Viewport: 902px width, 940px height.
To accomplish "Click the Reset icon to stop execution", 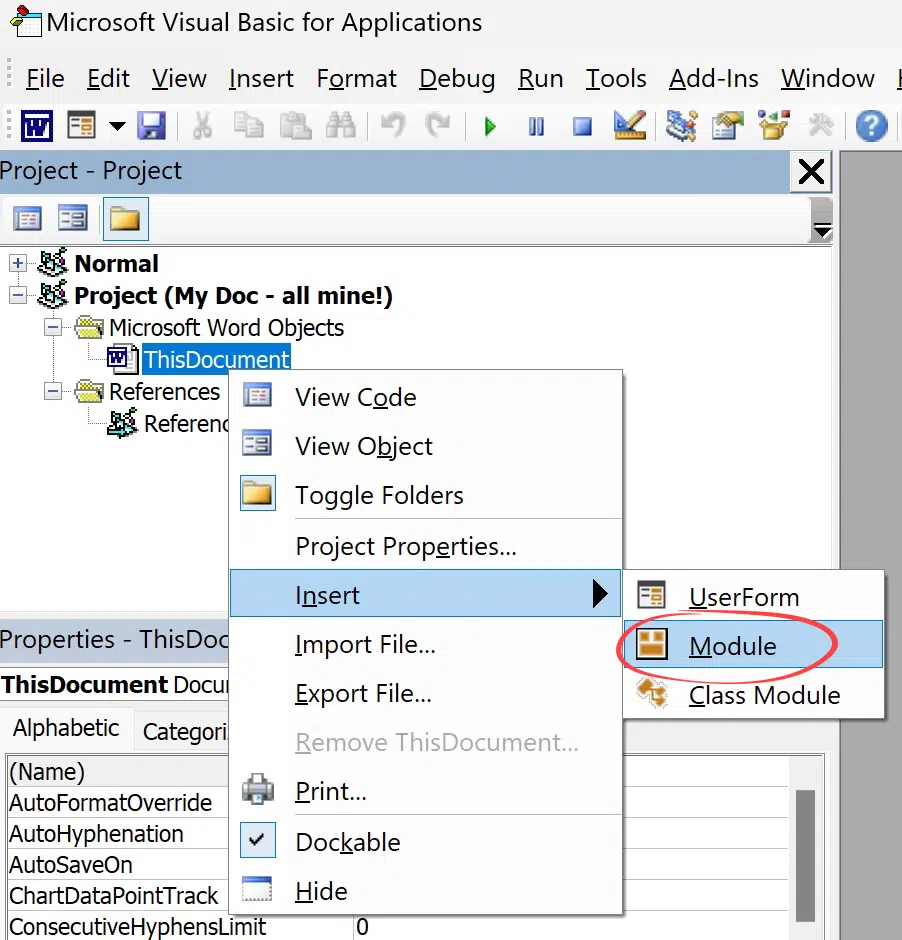I will [x=581, y=126].
